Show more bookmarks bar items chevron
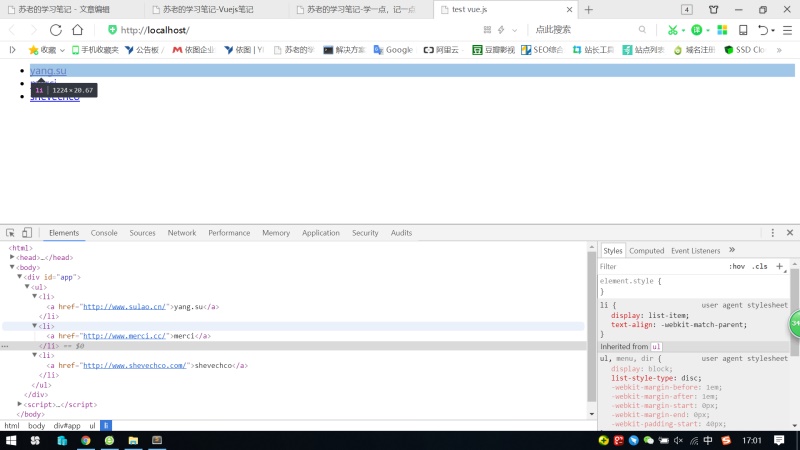This screenshot has width=800, height=450. pos(779,50)
